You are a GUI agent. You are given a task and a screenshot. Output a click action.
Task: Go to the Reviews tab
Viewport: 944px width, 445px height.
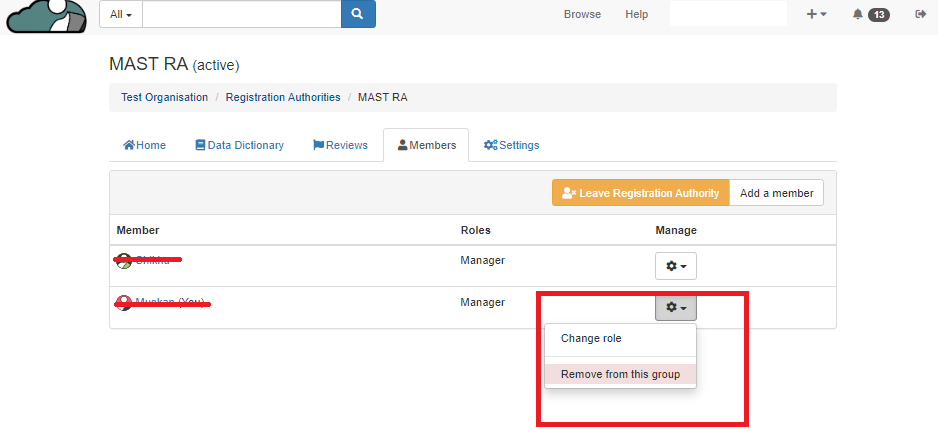point(340,145)
